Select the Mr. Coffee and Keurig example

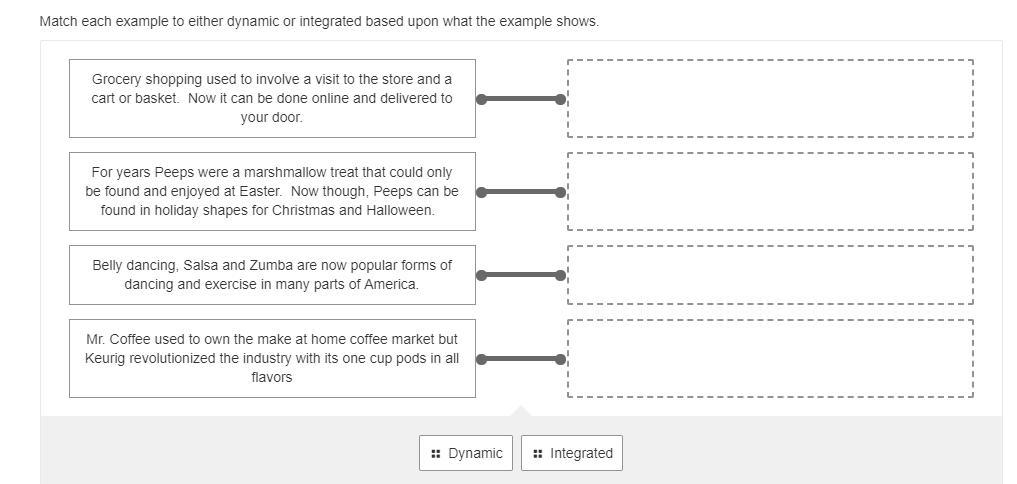point(272,358)
